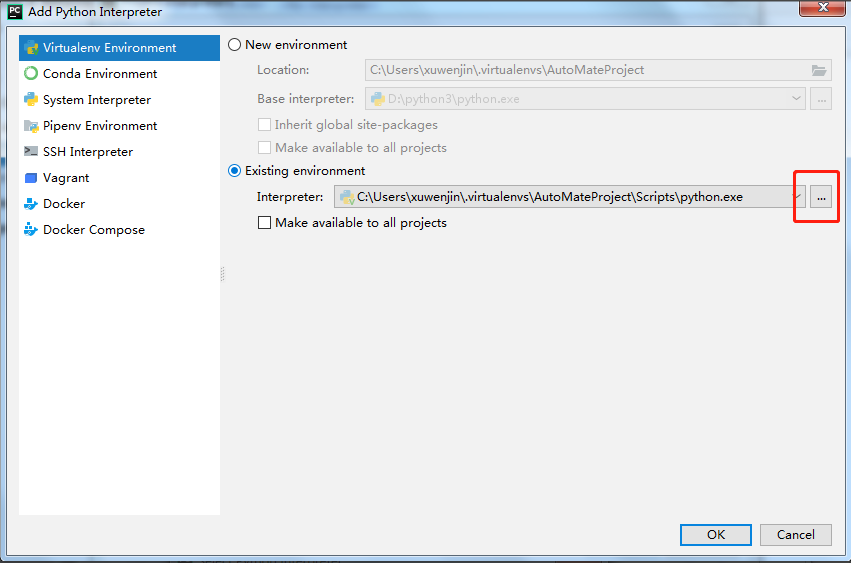
Task: Click the Vagrant blue box icon
Action: coord(31,178)
